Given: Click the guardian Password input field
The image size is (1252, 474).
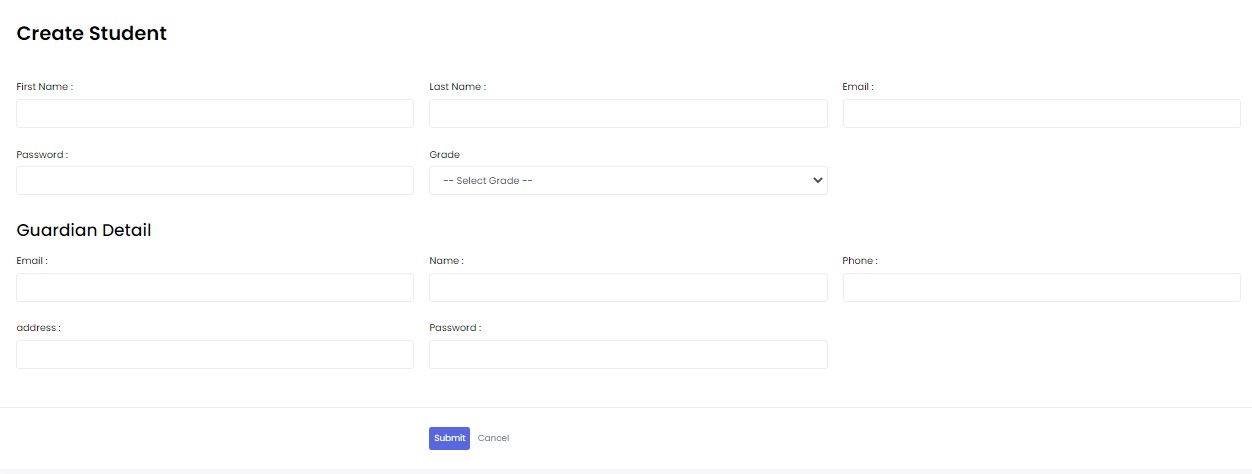Looking at the screenshot, I should [x=628, y=354].
